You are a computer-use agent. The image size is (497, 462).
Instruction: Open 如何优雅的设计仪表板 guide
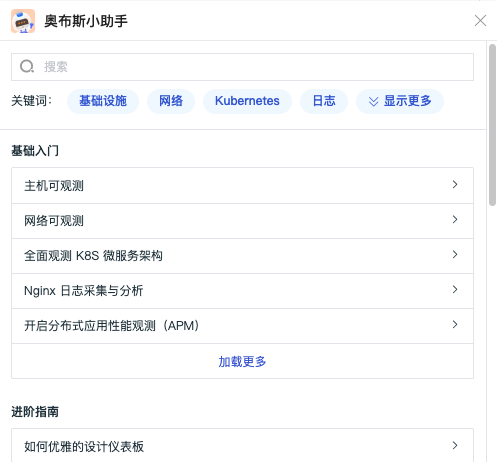(242, 446)
